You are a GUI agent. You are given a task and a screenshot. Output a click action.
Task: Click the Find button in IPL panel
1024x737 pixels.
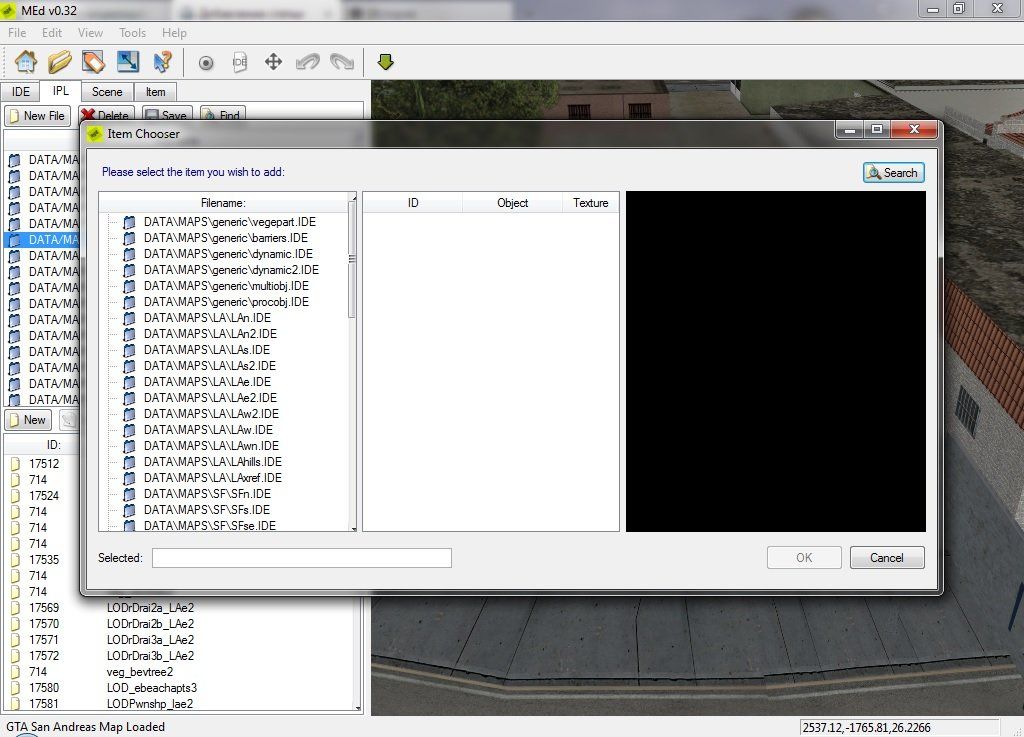coord(223,114)
